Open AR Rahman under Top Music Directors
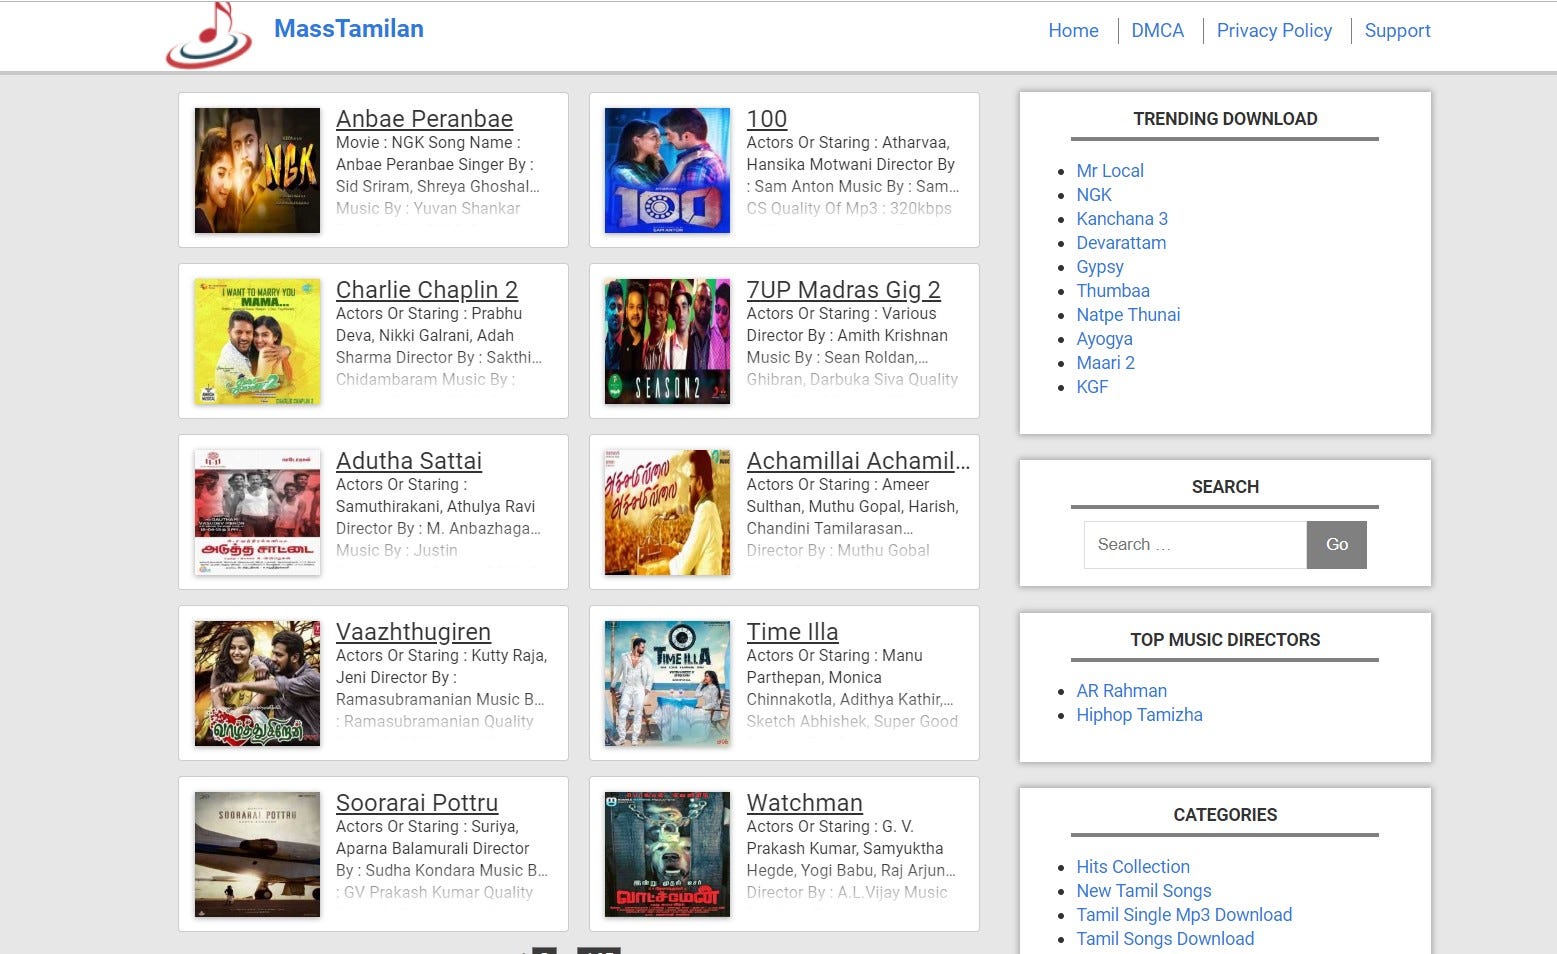Screen dimensions: 1557x954 point(1121,691)
